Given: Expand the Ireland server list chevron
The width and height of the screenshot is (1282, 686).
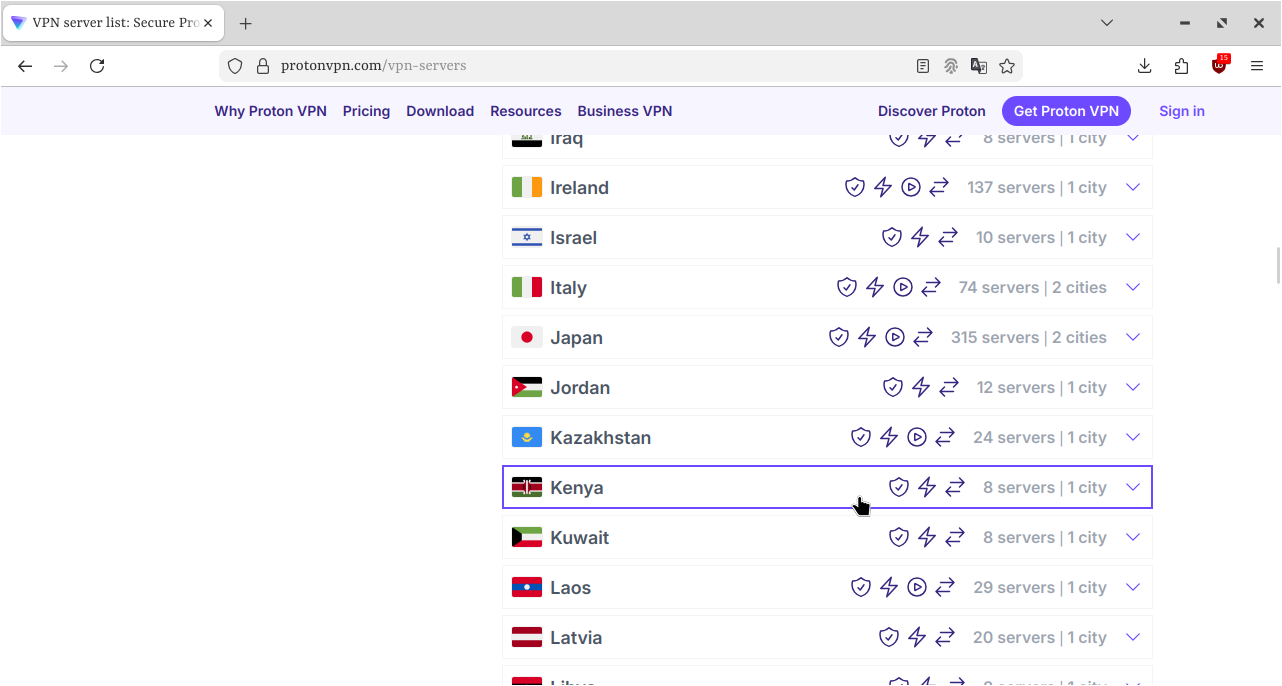Looking at the screenshot, I should [1133, 187].
